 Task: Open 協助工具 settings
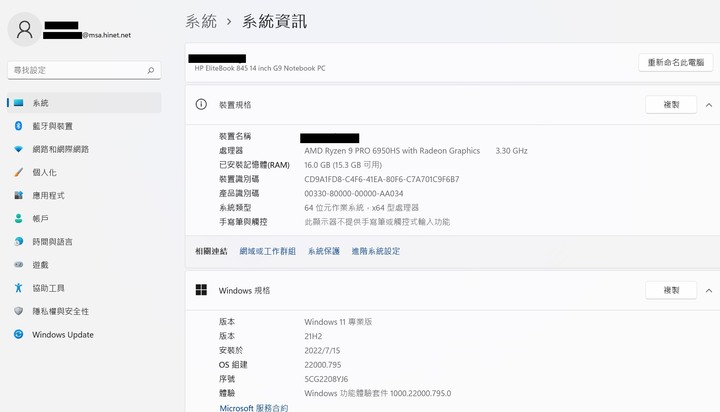coord(84,288)
